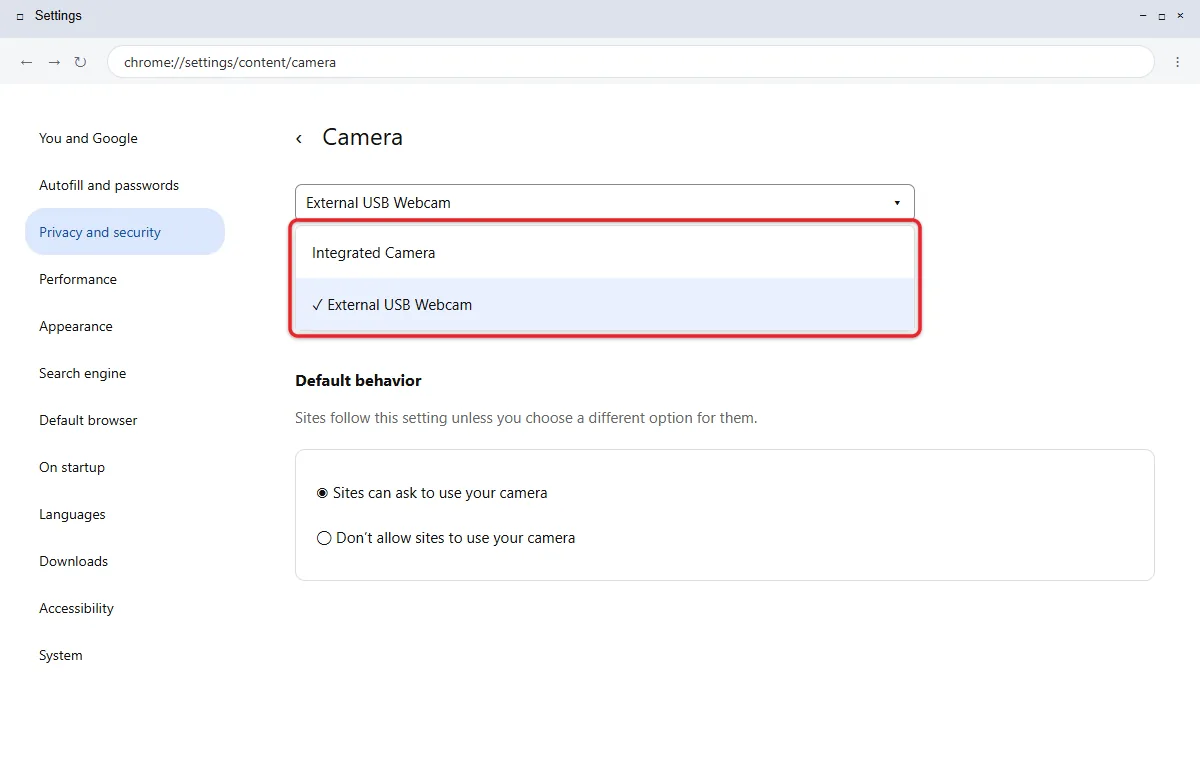The width and height of the screenshot is (1200, 760).
Task: Click the 'Camera' page title
Action: coord(362,138)
